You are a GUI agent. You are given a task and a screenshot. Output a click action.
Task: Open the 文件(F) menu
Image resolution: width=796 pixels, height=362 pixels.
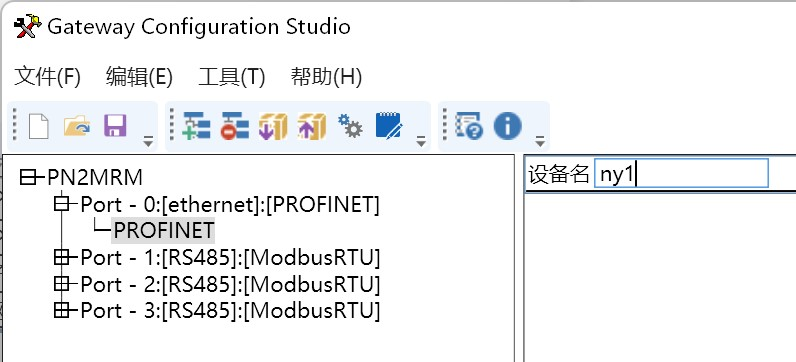(x=47, y=77)
